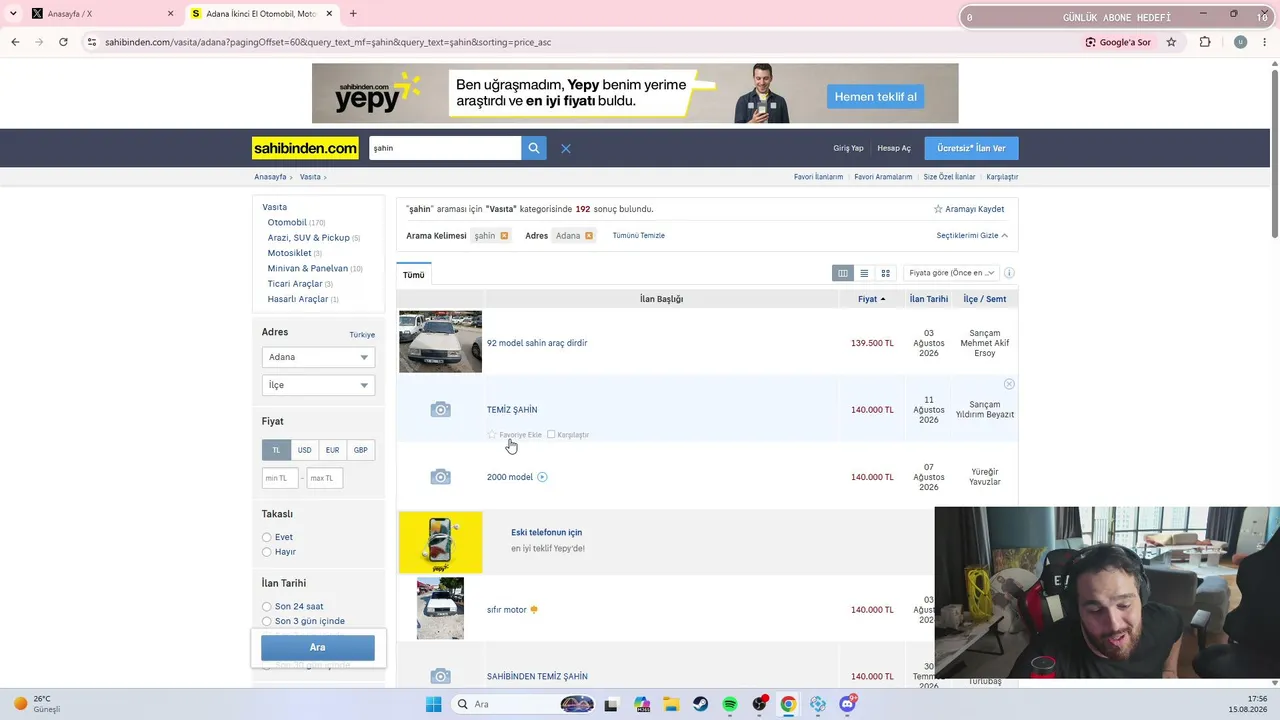Screen dimensions: 1280x720
Task: Click the Ücretsiz İlan Ver button
Action: [971, 148]
